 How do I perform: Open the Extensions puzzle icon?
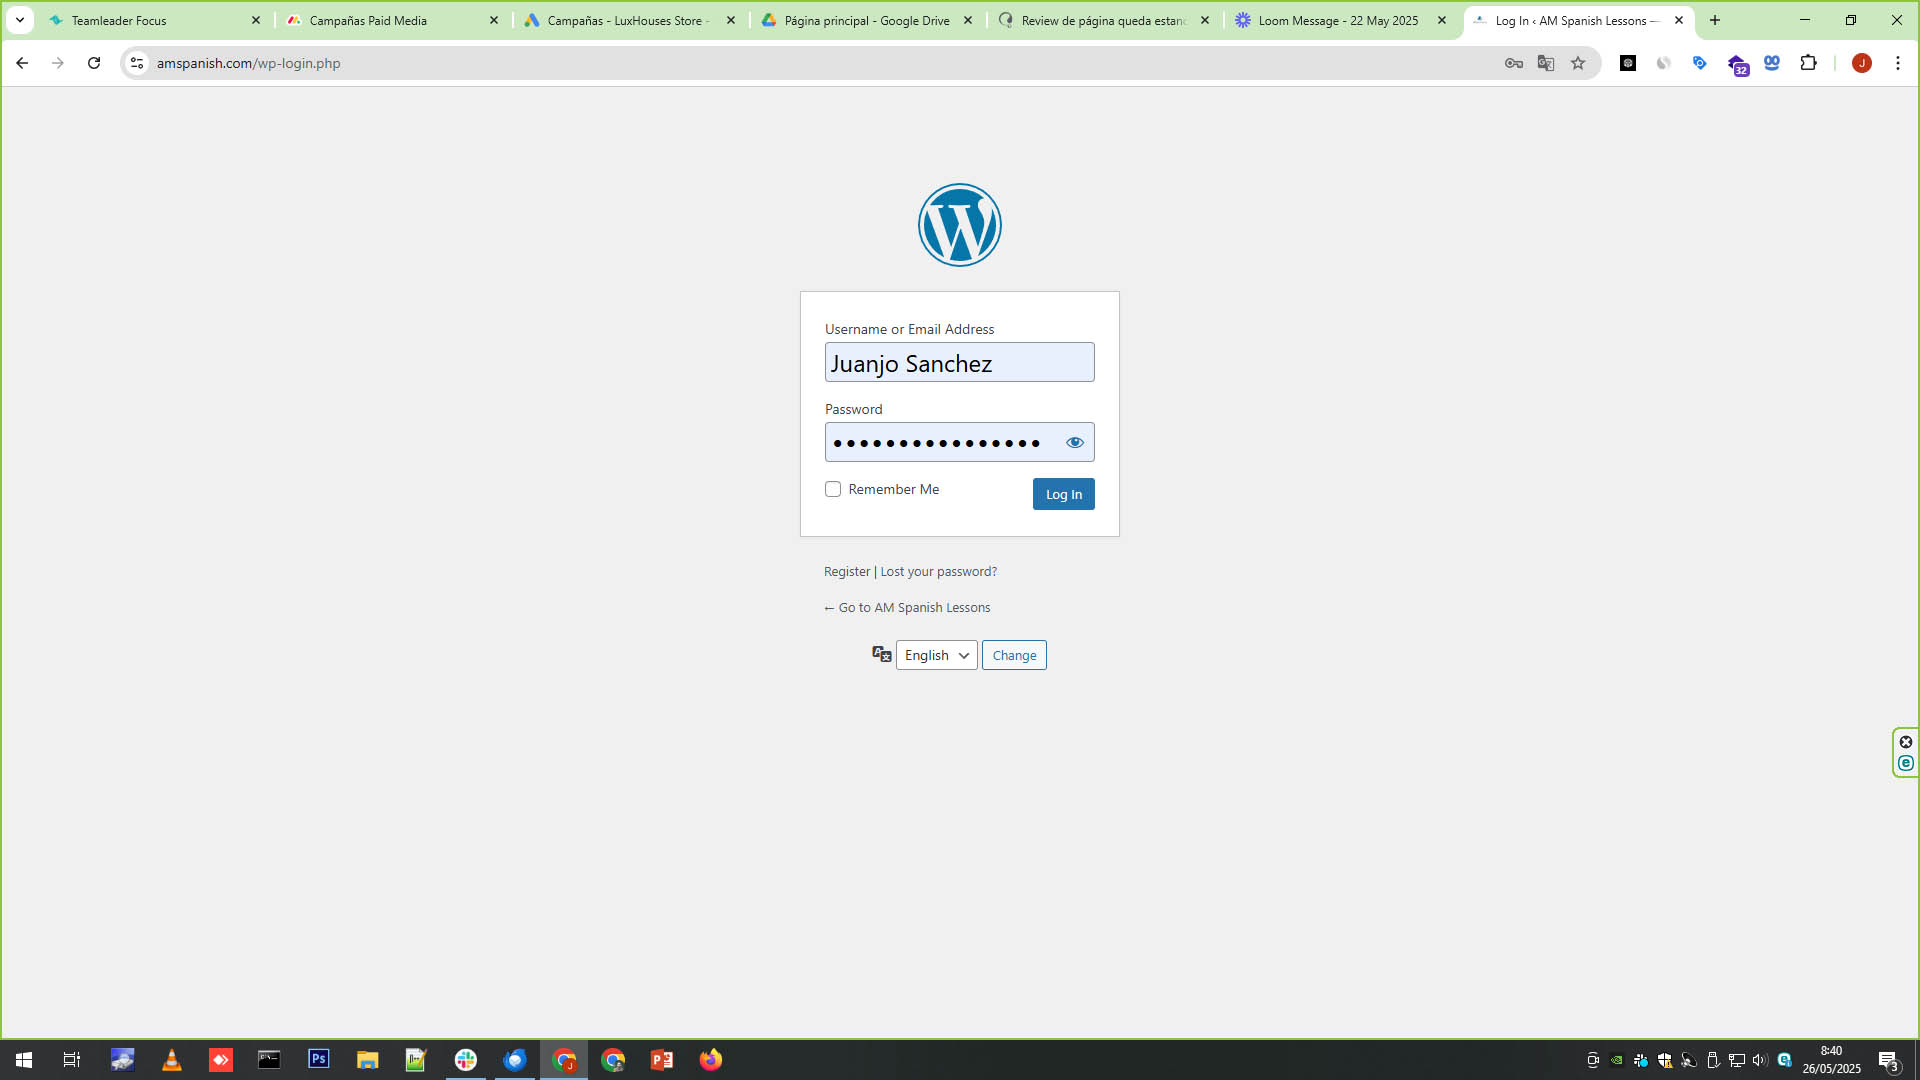(x=1808, y=63)
